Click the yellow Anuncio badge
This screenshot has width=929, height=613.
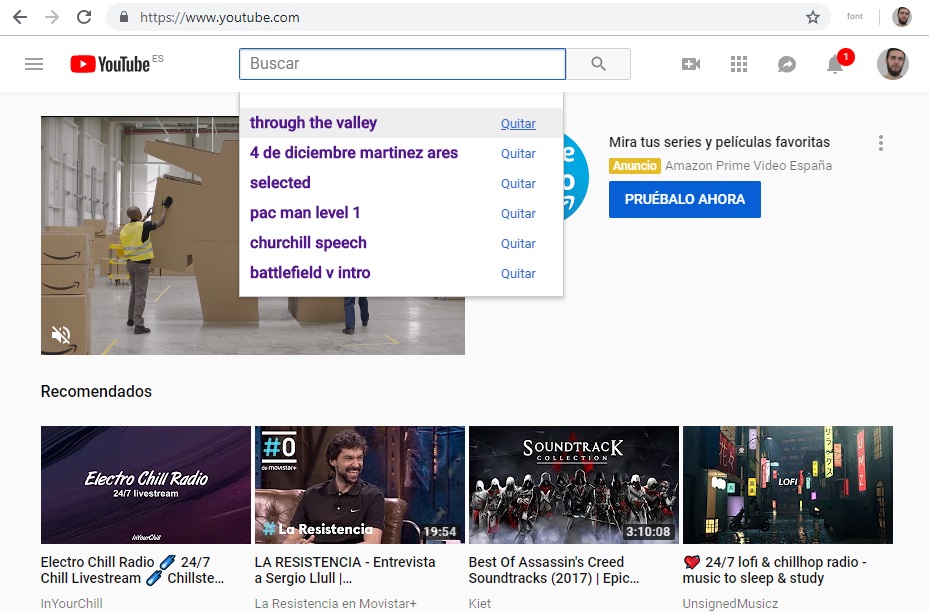pos(635,166)
